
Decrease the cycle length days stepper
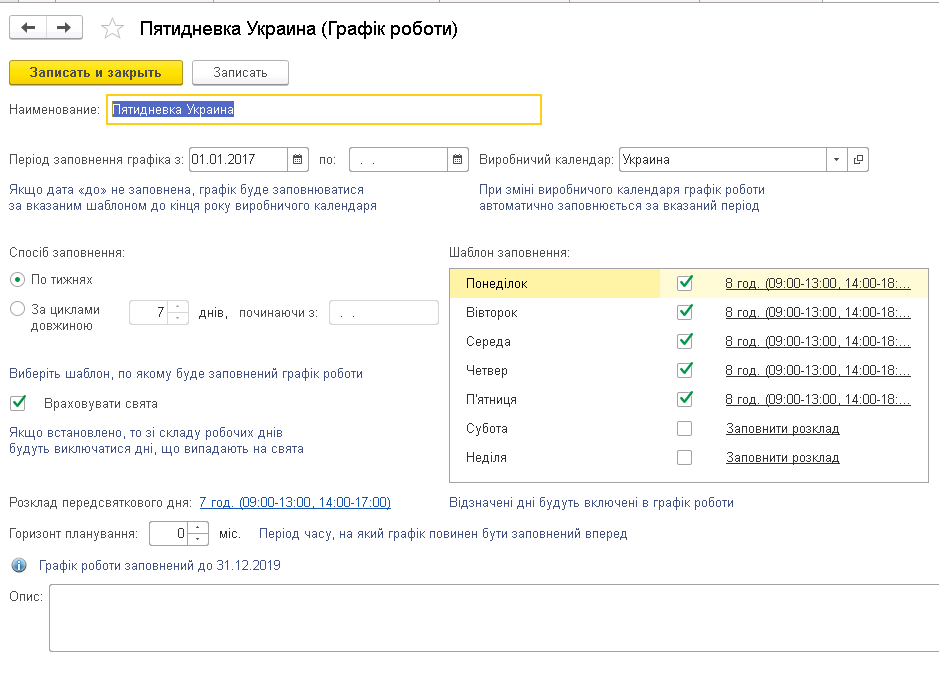click(178, 318)
